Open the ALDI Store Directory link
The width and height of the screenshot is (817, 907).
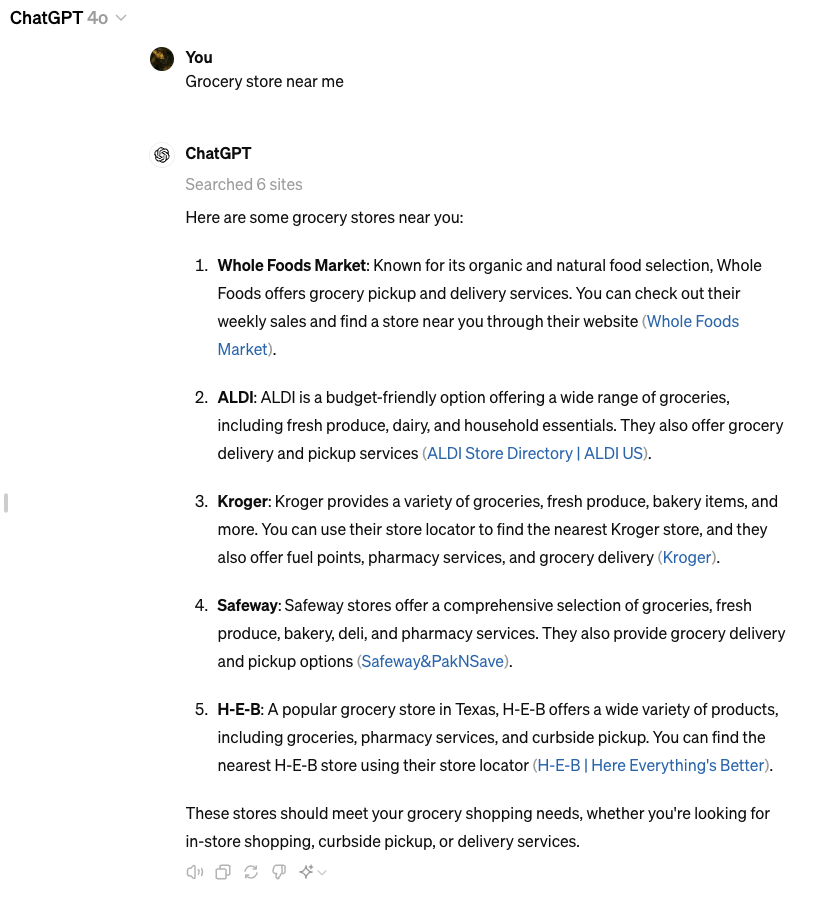coord(535,453)
